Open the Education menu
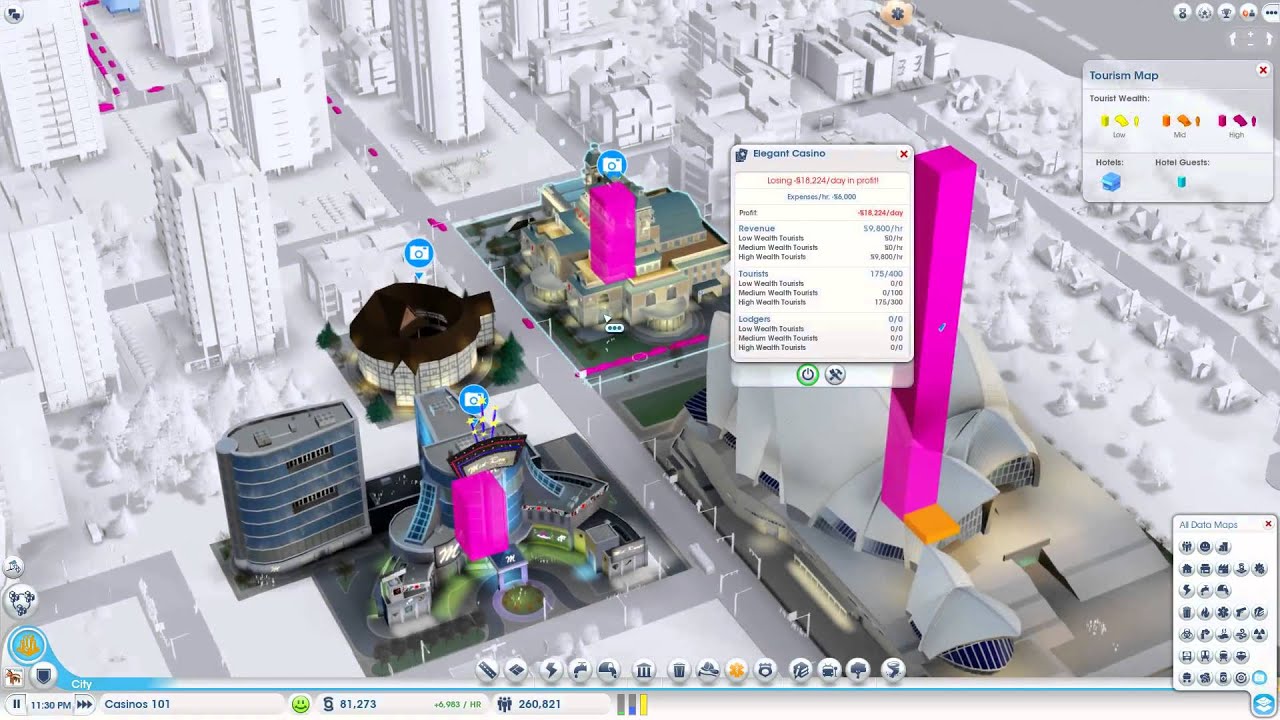1280x720 pixels. pos(800,670)
